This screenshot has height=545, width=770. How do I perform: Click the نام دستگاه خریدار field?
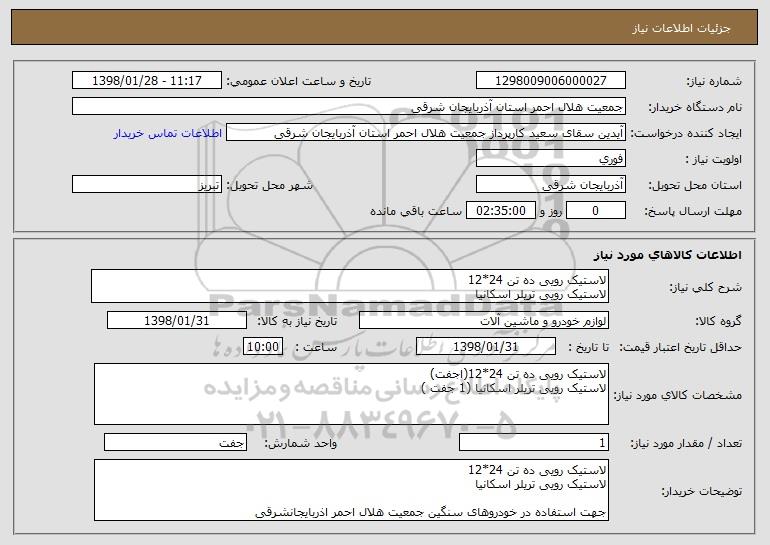[349, 107]
